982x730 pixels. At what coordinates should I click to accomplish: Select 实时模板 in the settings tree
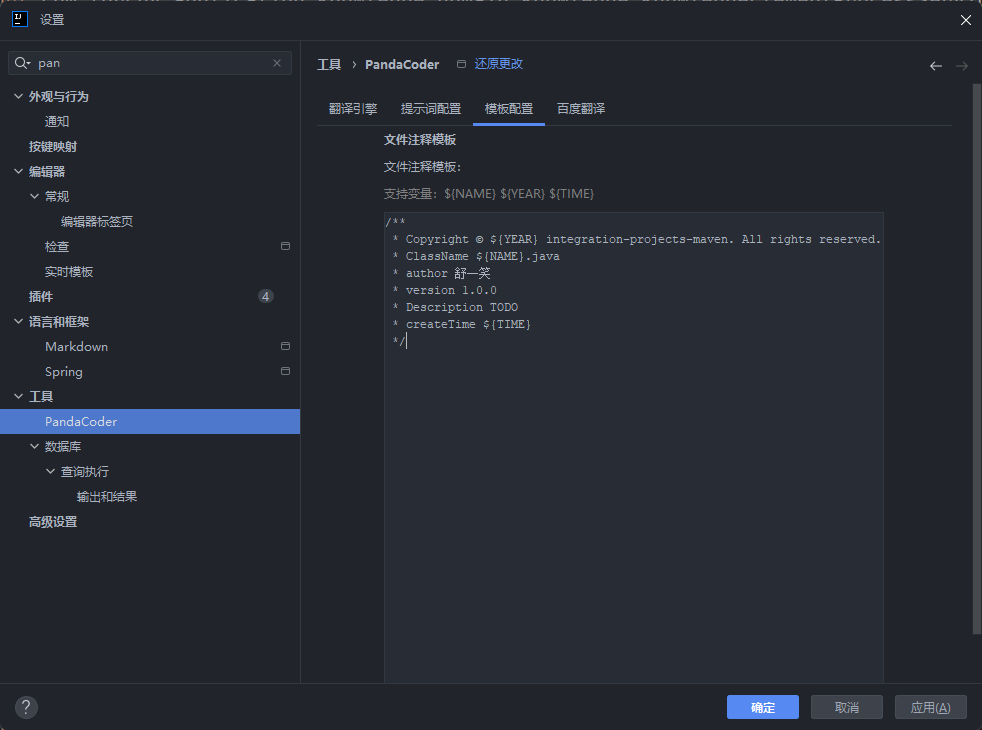pos(69,272)
